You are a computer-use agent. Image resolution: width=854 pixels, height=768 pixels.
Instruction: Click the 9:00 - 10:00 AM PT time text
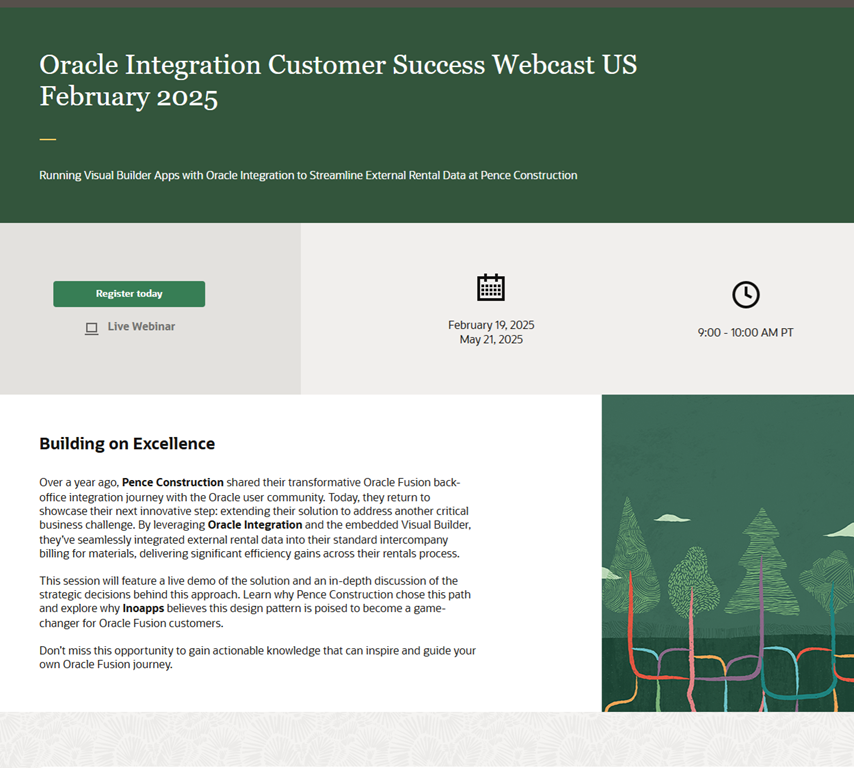click(x=745, y=332)
